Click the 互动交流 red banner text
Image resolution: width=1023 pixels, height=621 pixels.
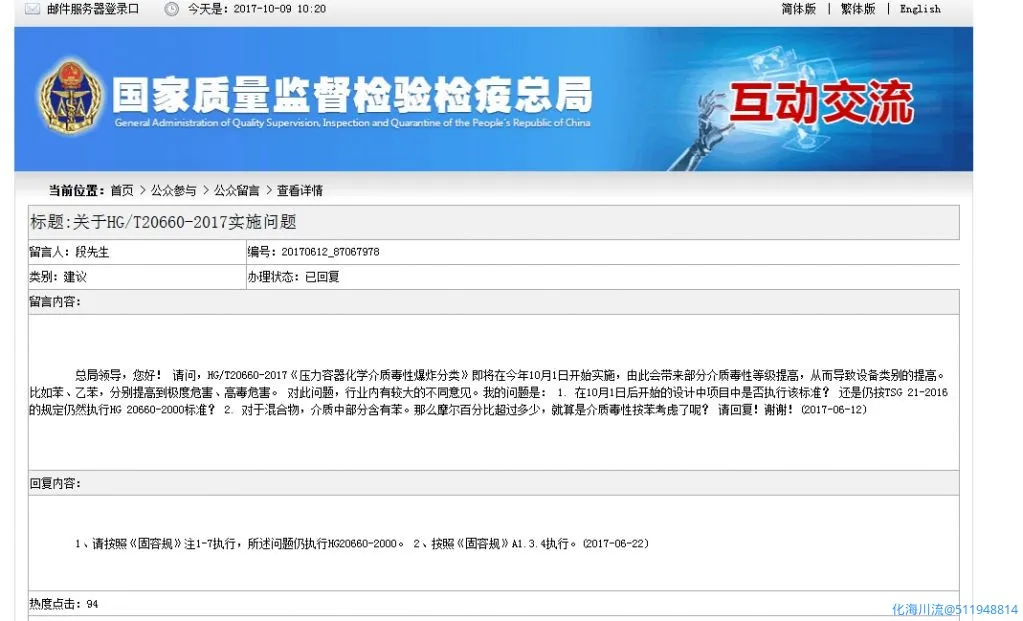point(820,103)
